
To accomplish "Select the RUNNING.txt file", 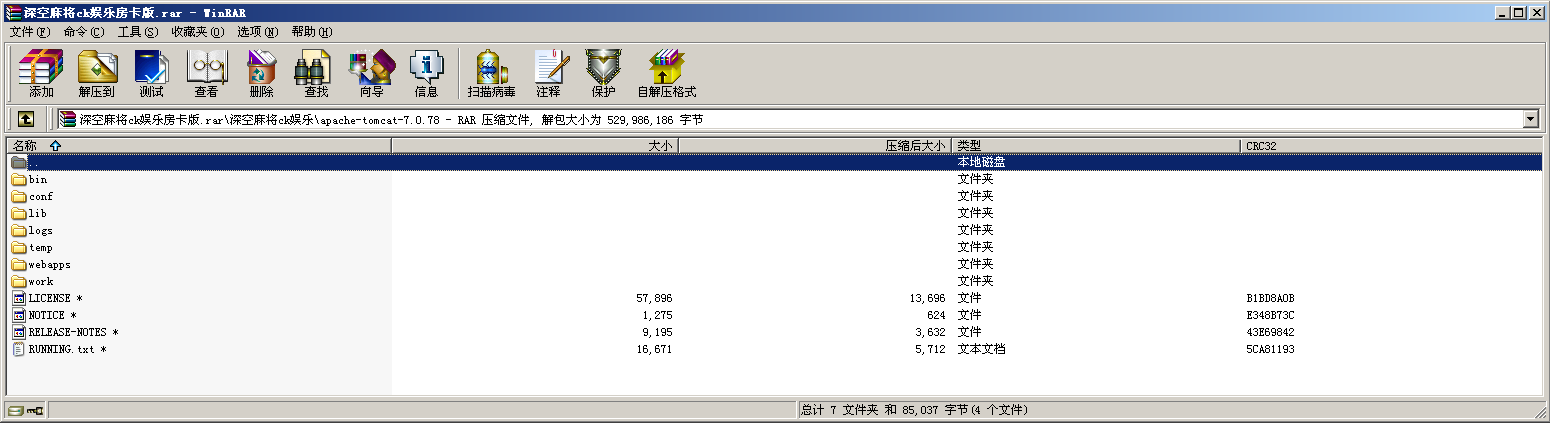I will coord(61,350).
